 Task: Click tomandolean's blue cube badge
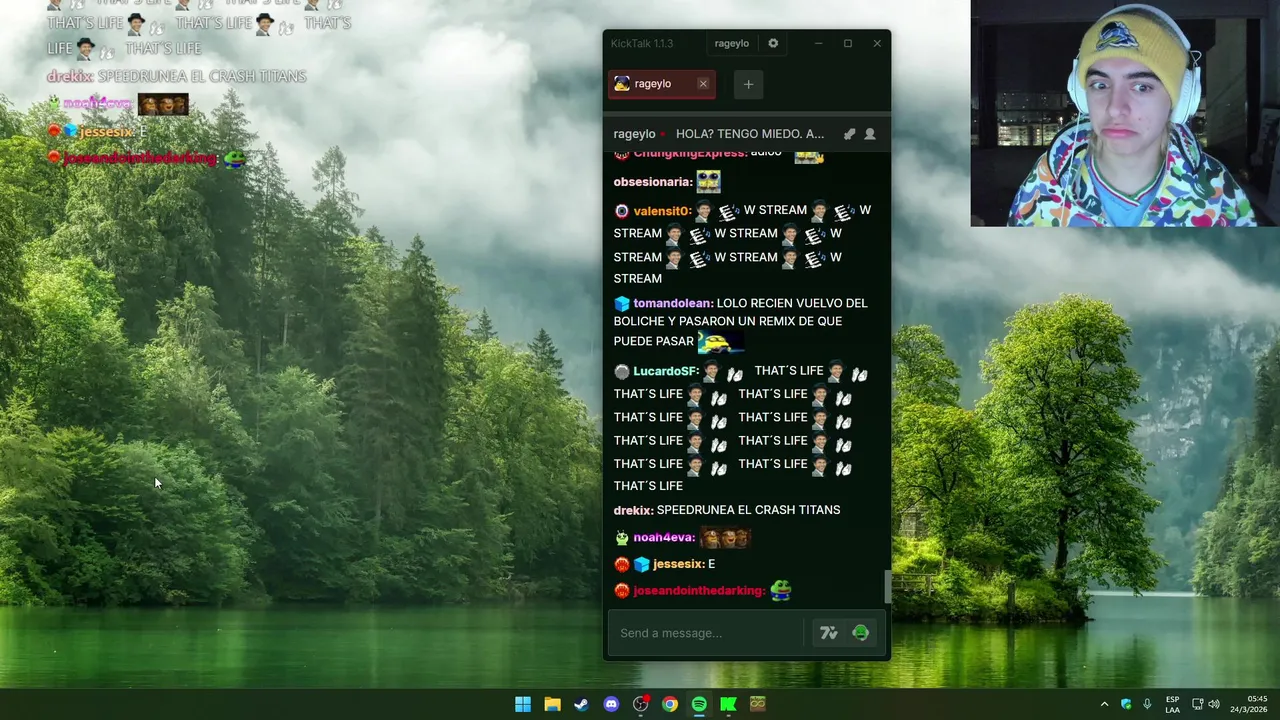tap(622, 303)
